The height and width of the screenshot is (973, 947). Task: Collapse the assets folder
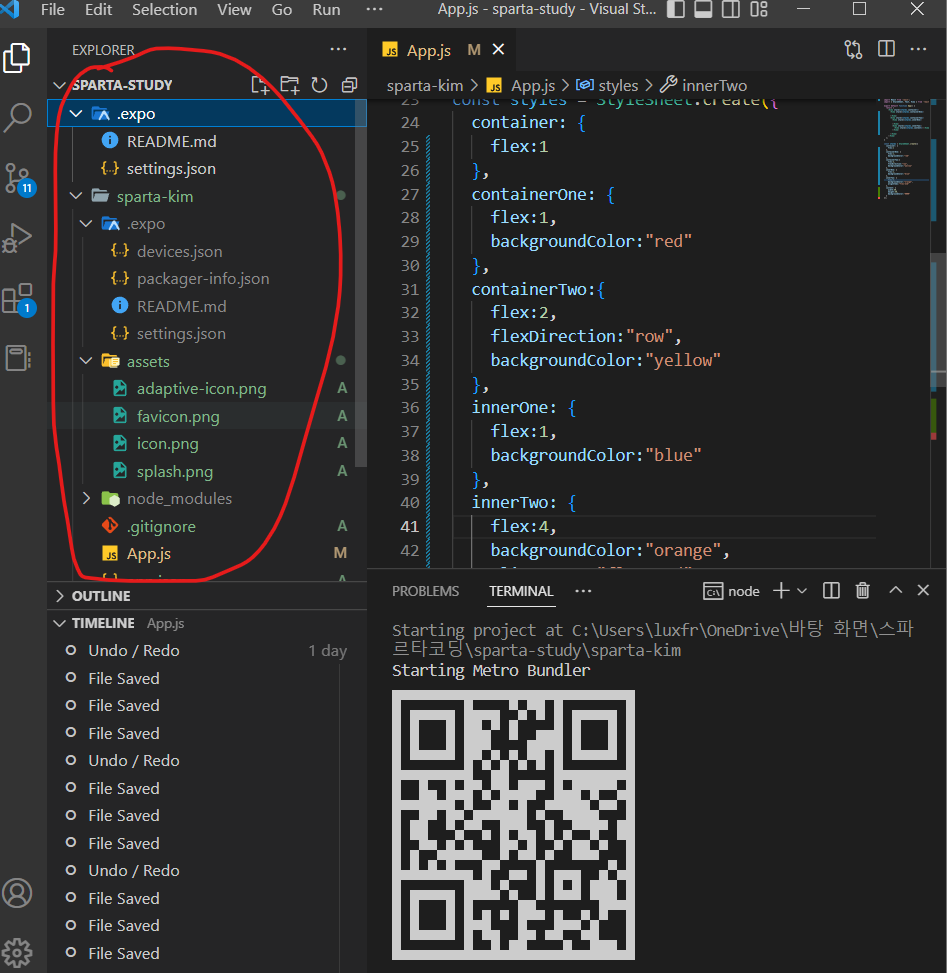(x=86, y=361)
